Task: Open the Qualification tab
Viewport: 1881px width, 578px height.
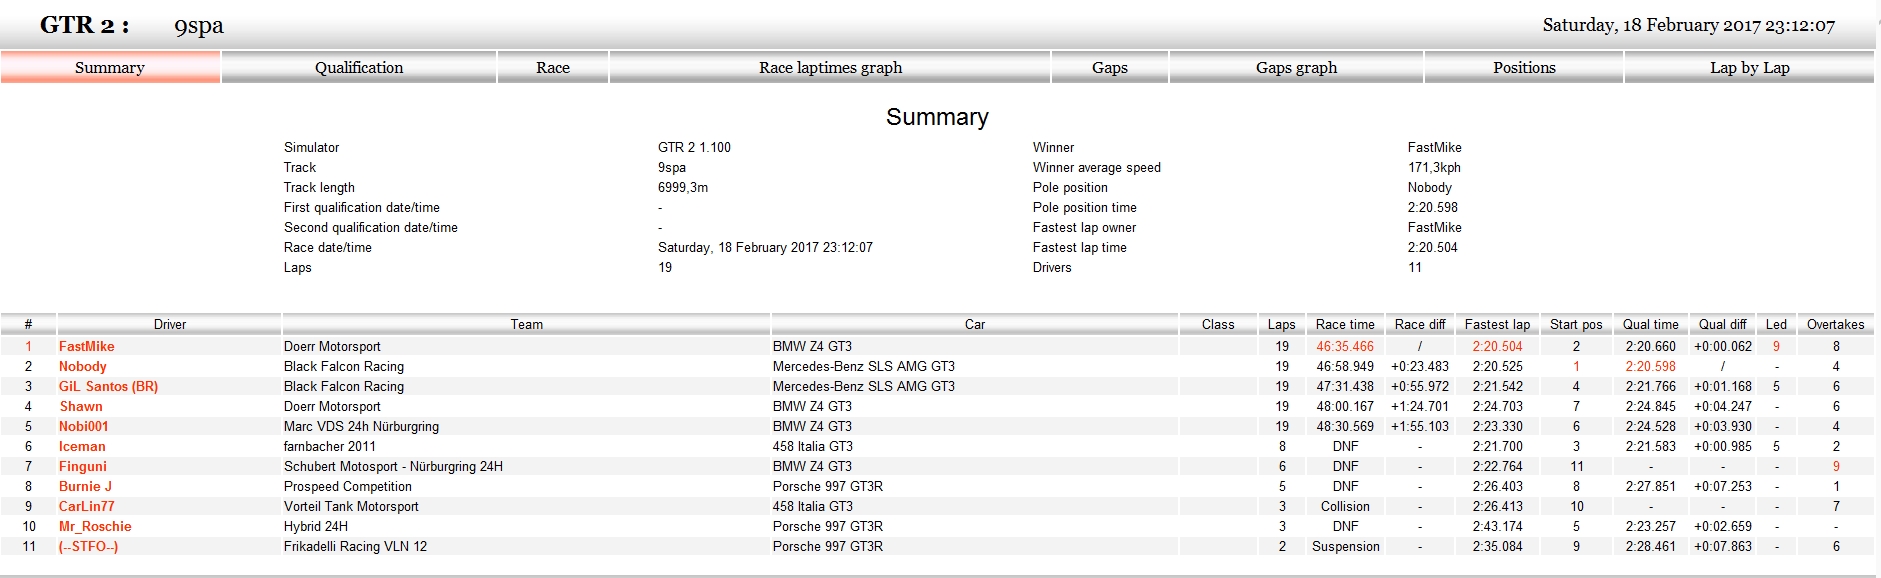Action: pos(359,68)
